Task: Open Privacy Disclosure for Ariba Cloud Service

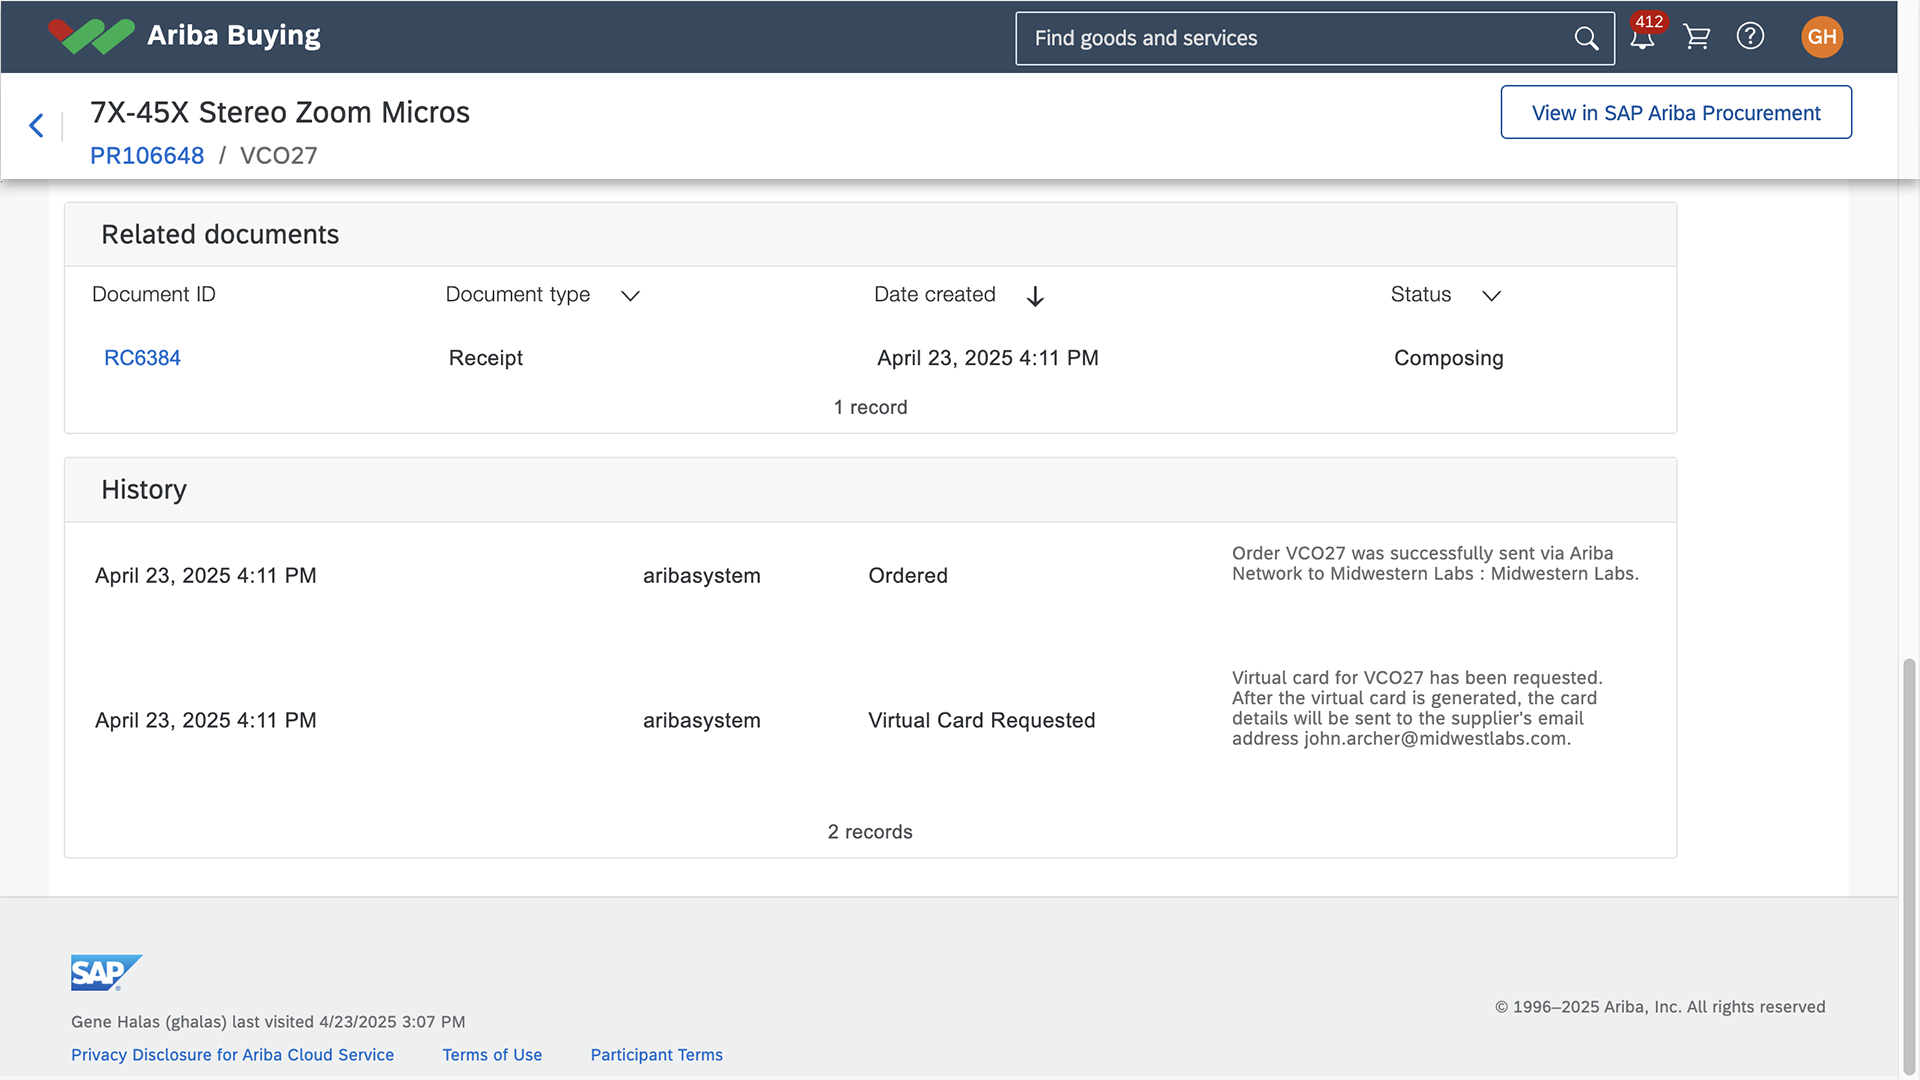Action: click(x=232, y=1055)
